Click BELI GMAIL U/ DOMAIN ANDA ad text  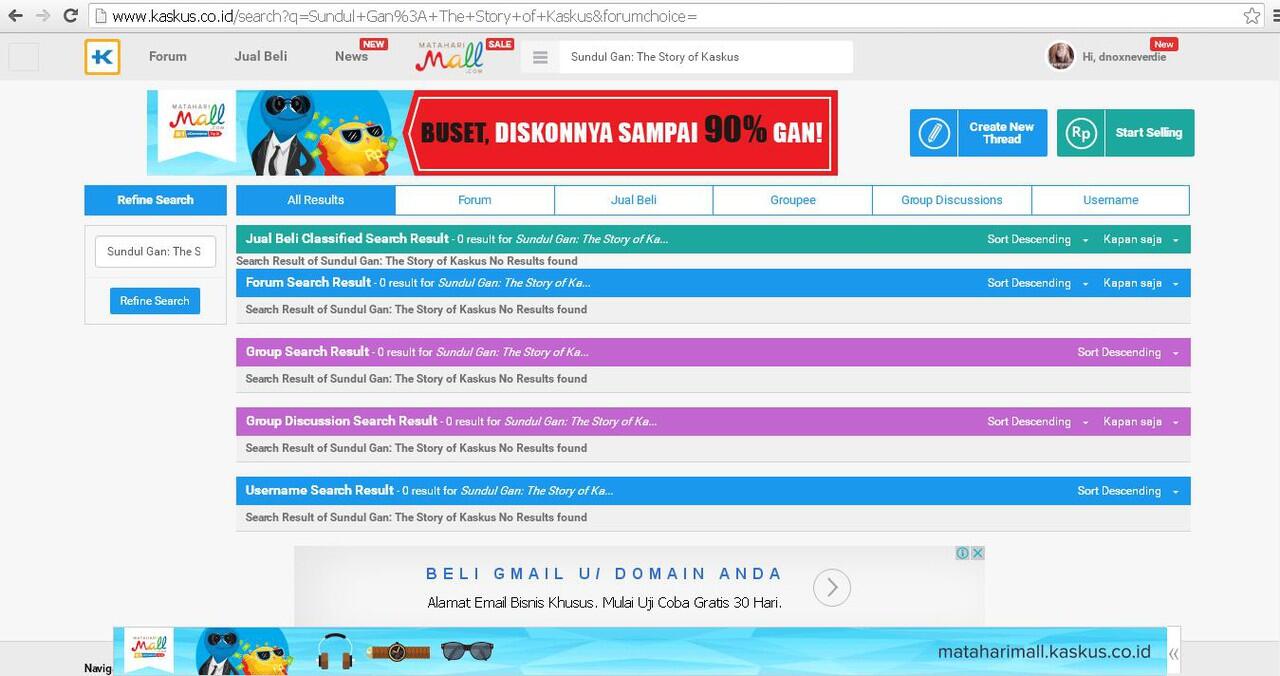pyautogui.click(x=604, y=574)
